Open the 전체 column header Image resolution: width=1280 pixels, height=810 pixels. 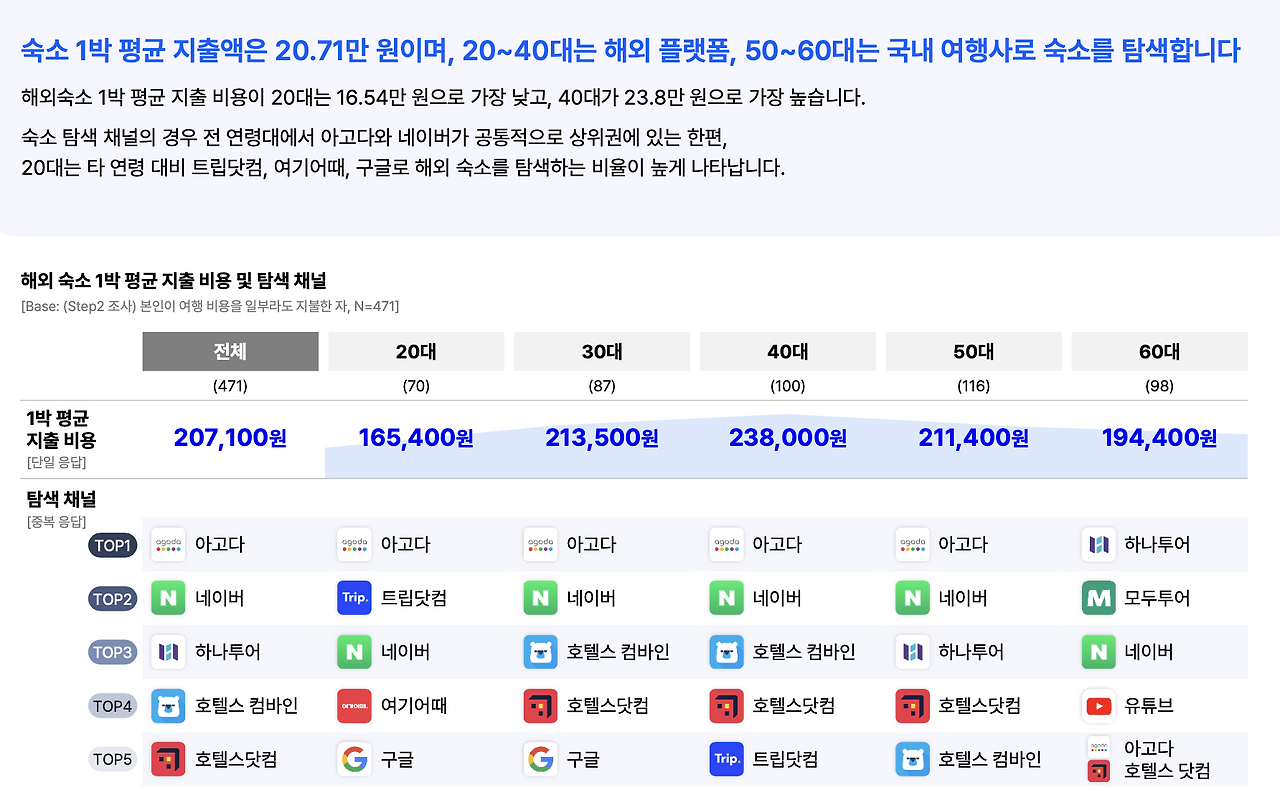[x=230, y=351]
